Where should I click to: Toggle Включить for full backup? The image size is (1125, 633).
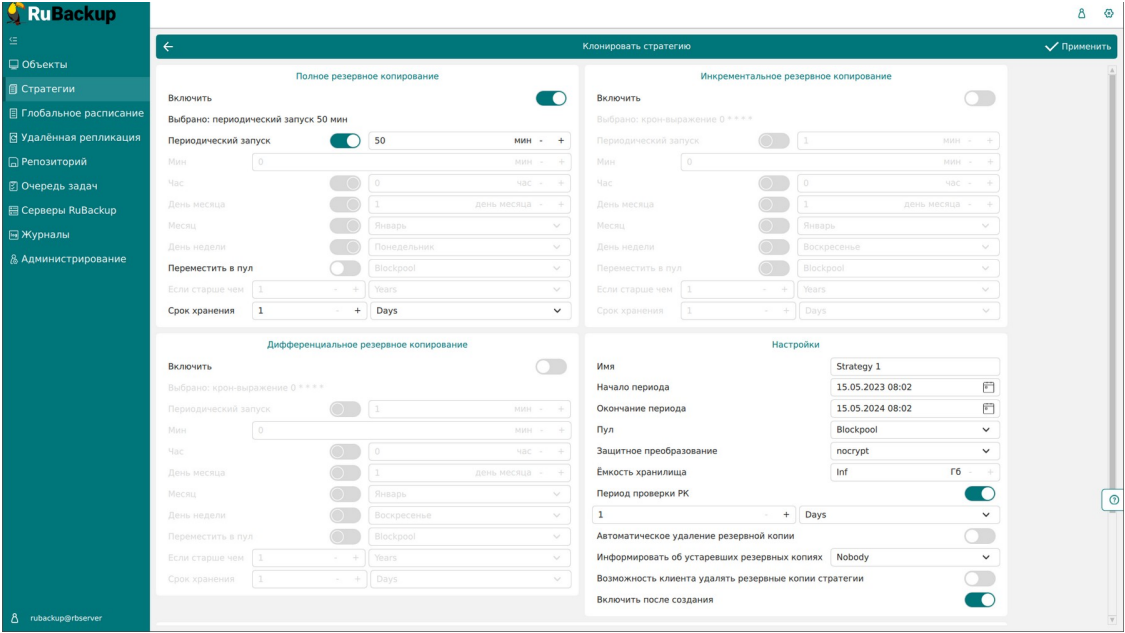coord(551,98)
